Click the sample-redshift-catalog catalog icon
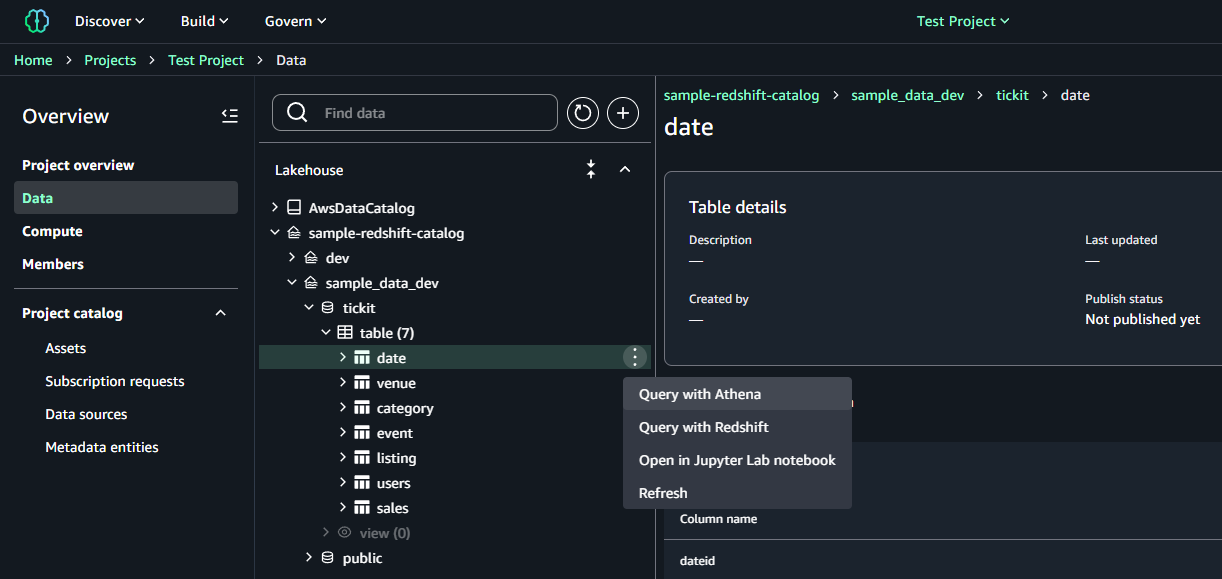The image size is (1222, 579). click(x=294, y=233)
